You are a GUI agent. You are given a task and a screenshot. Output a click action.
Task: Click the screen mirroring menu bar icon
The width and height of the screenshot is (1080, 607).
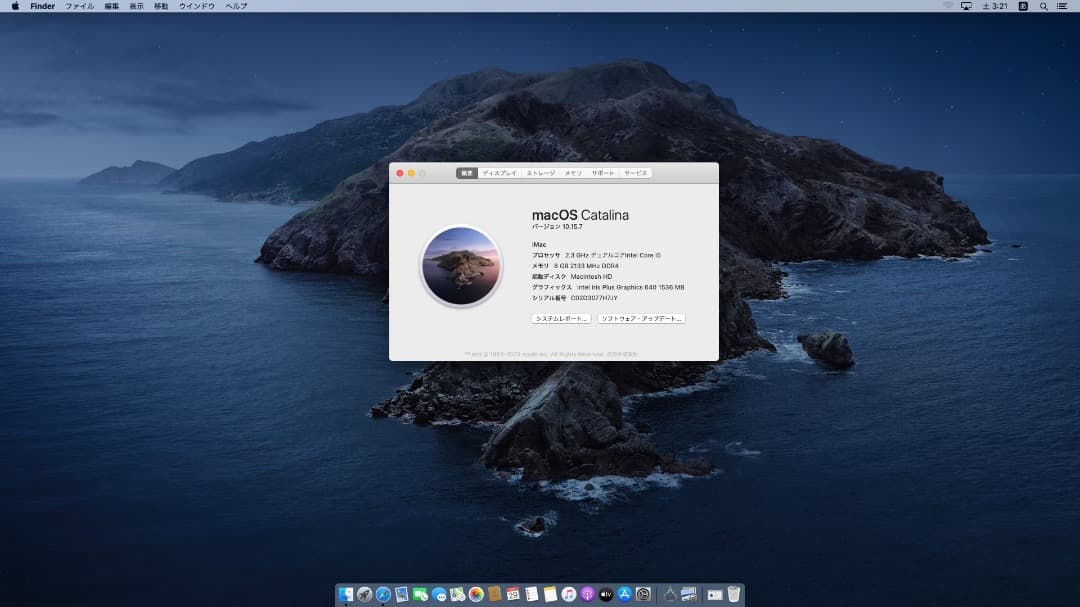click(x=967, y=6)
